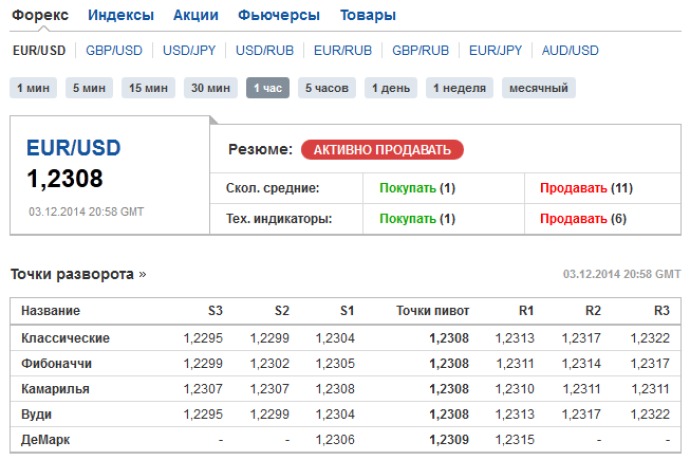The image size is (690, 460).
Task: Click the Точки пивот column header
Action: click(433, 311)
